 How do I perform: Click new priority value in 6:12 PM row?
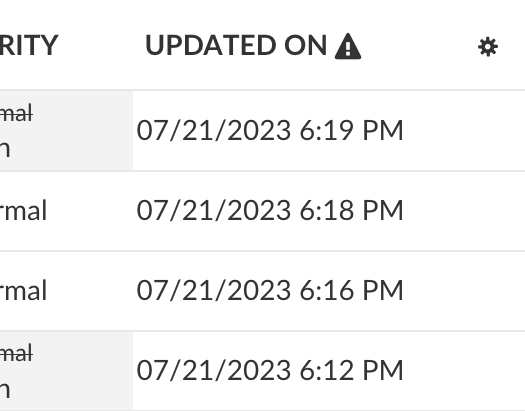point(5,390)
